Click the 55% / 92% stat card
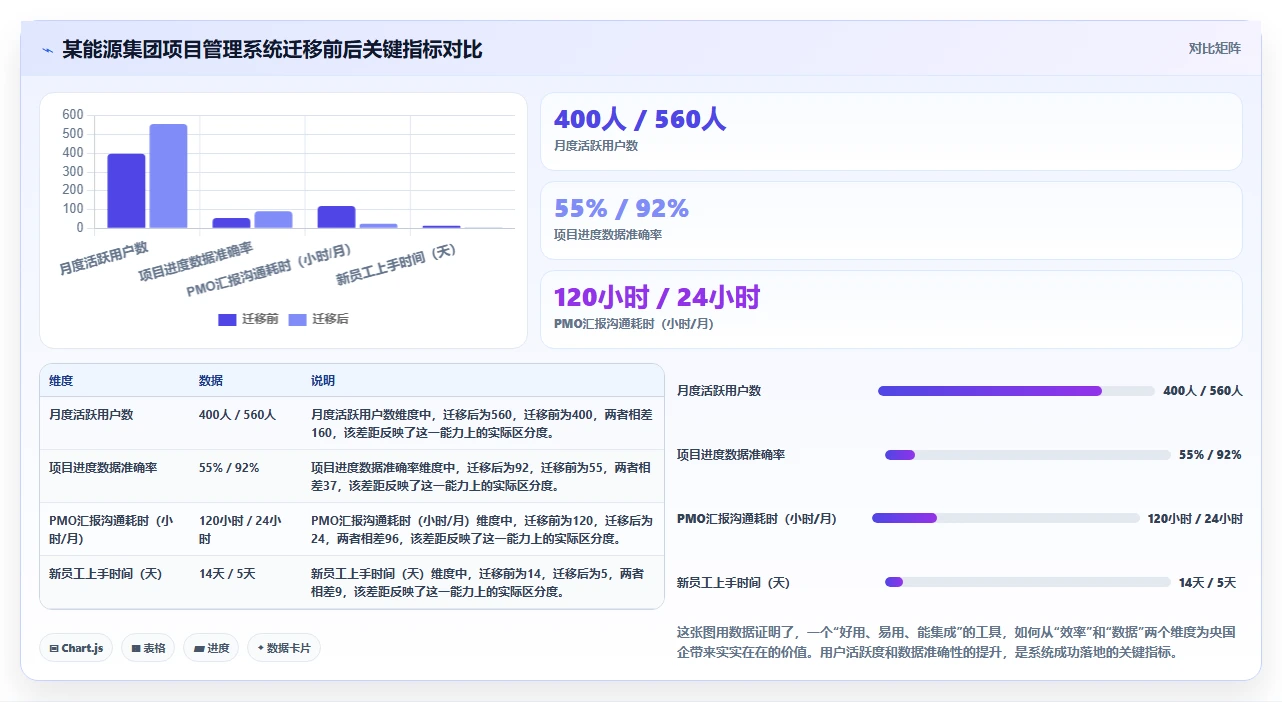Image resolution: width=1282 pixels, height=702 pixels. tap(891, 221)
